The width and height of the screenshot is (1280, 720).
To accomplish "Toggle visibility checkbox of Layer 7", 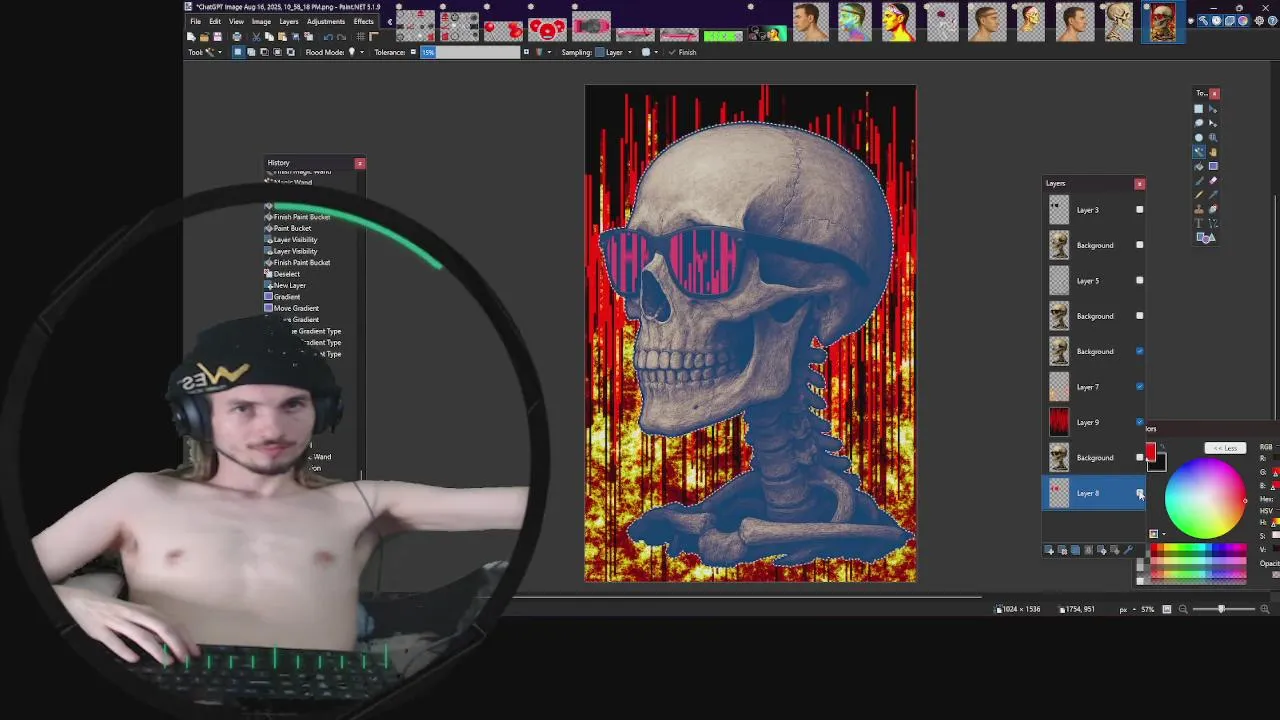I will pos(1140,387).
